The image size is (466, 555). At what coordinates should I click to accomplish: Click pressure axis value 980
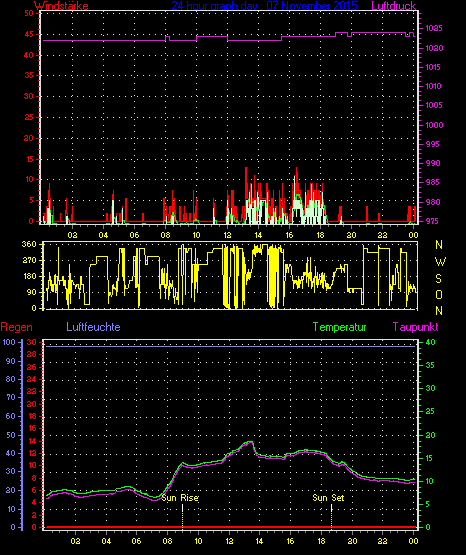[x=433, y=202]
